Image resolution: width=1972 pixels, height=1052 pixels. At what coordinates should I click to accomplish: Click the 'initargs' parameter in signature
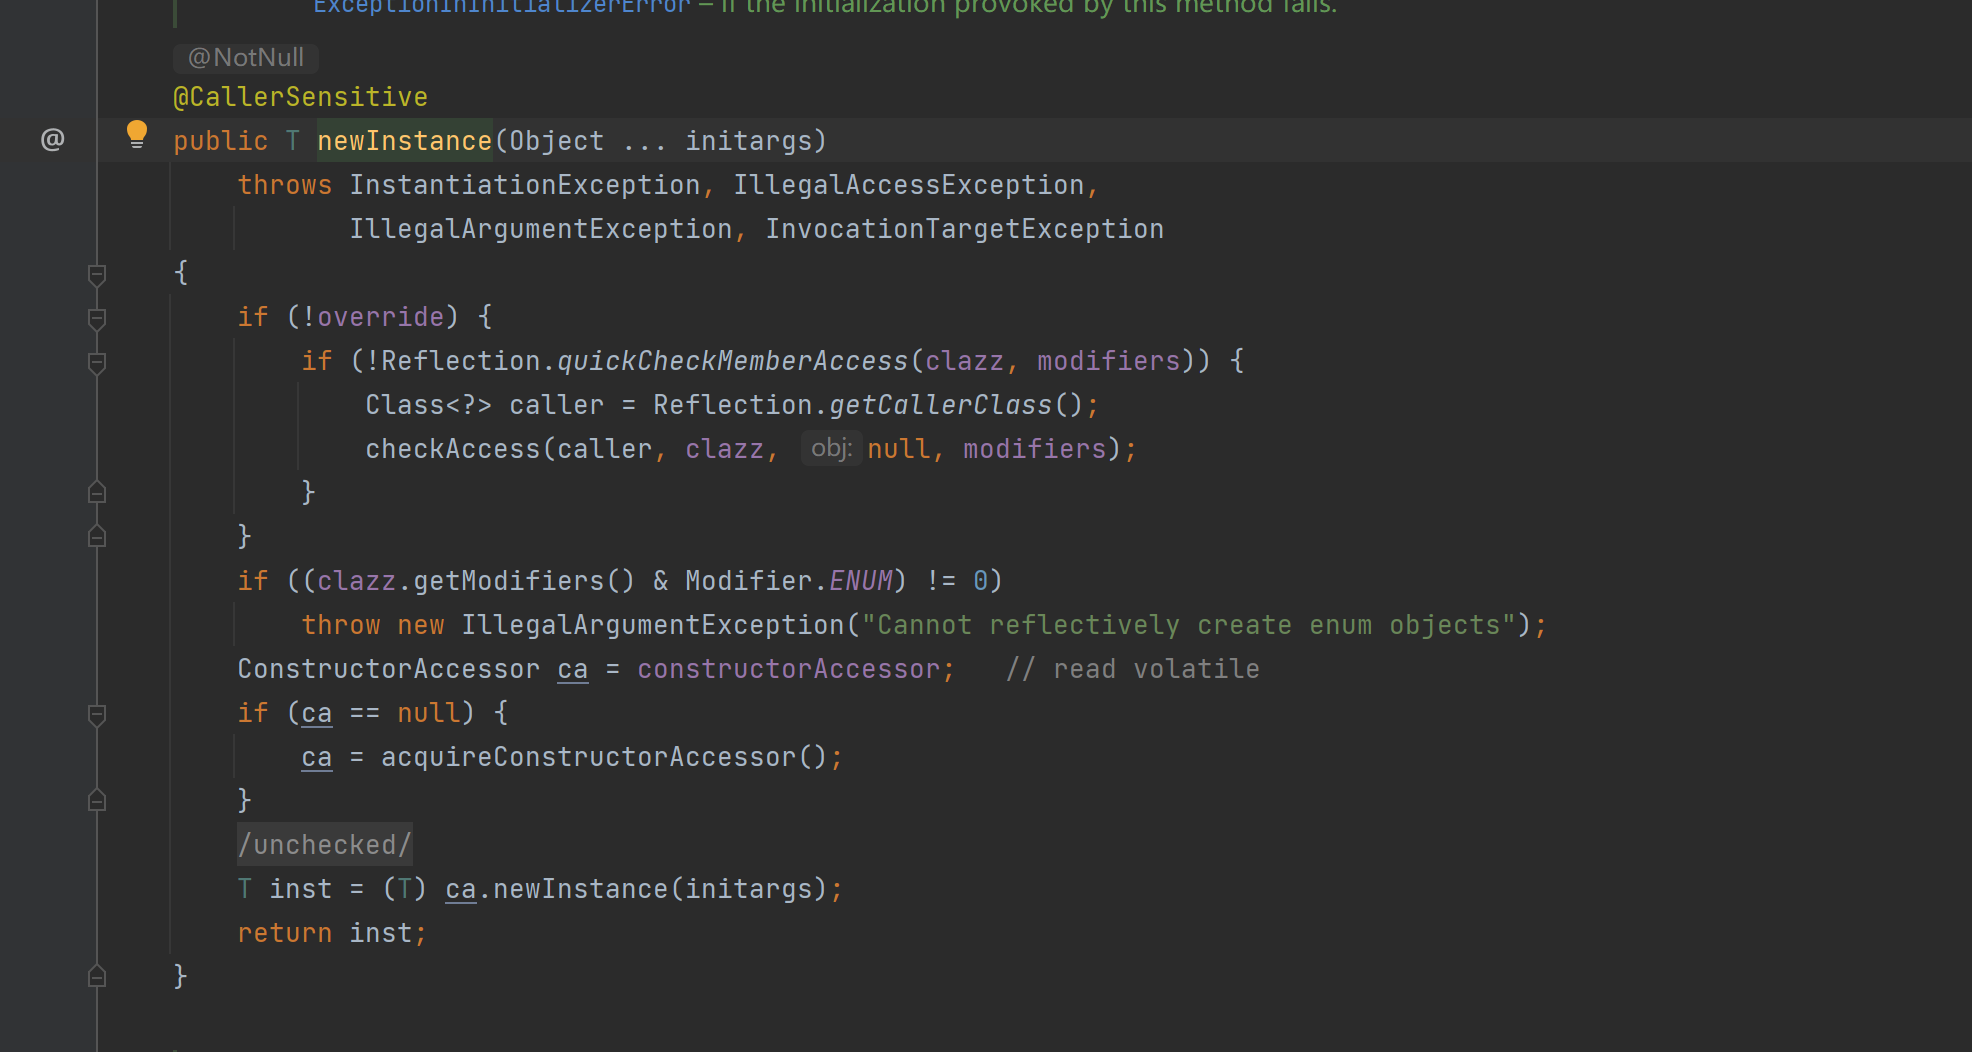(749, 141)
